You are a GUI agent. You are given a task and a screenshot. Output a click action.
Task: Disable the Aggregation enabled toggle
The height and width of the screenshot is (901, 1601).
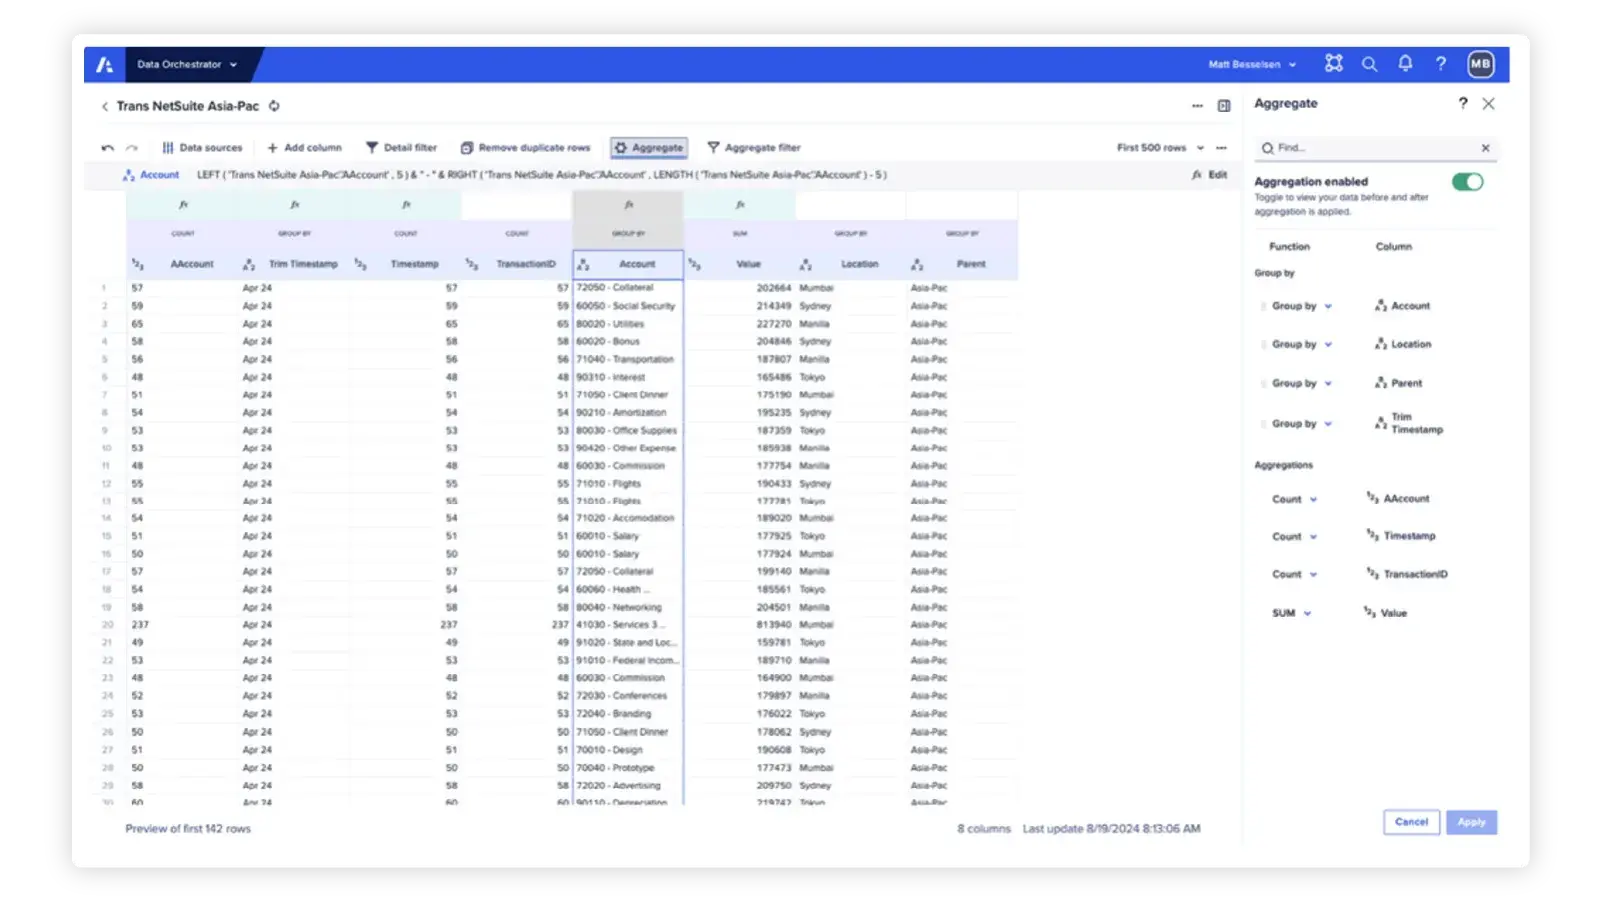(x=1467, y=181)
